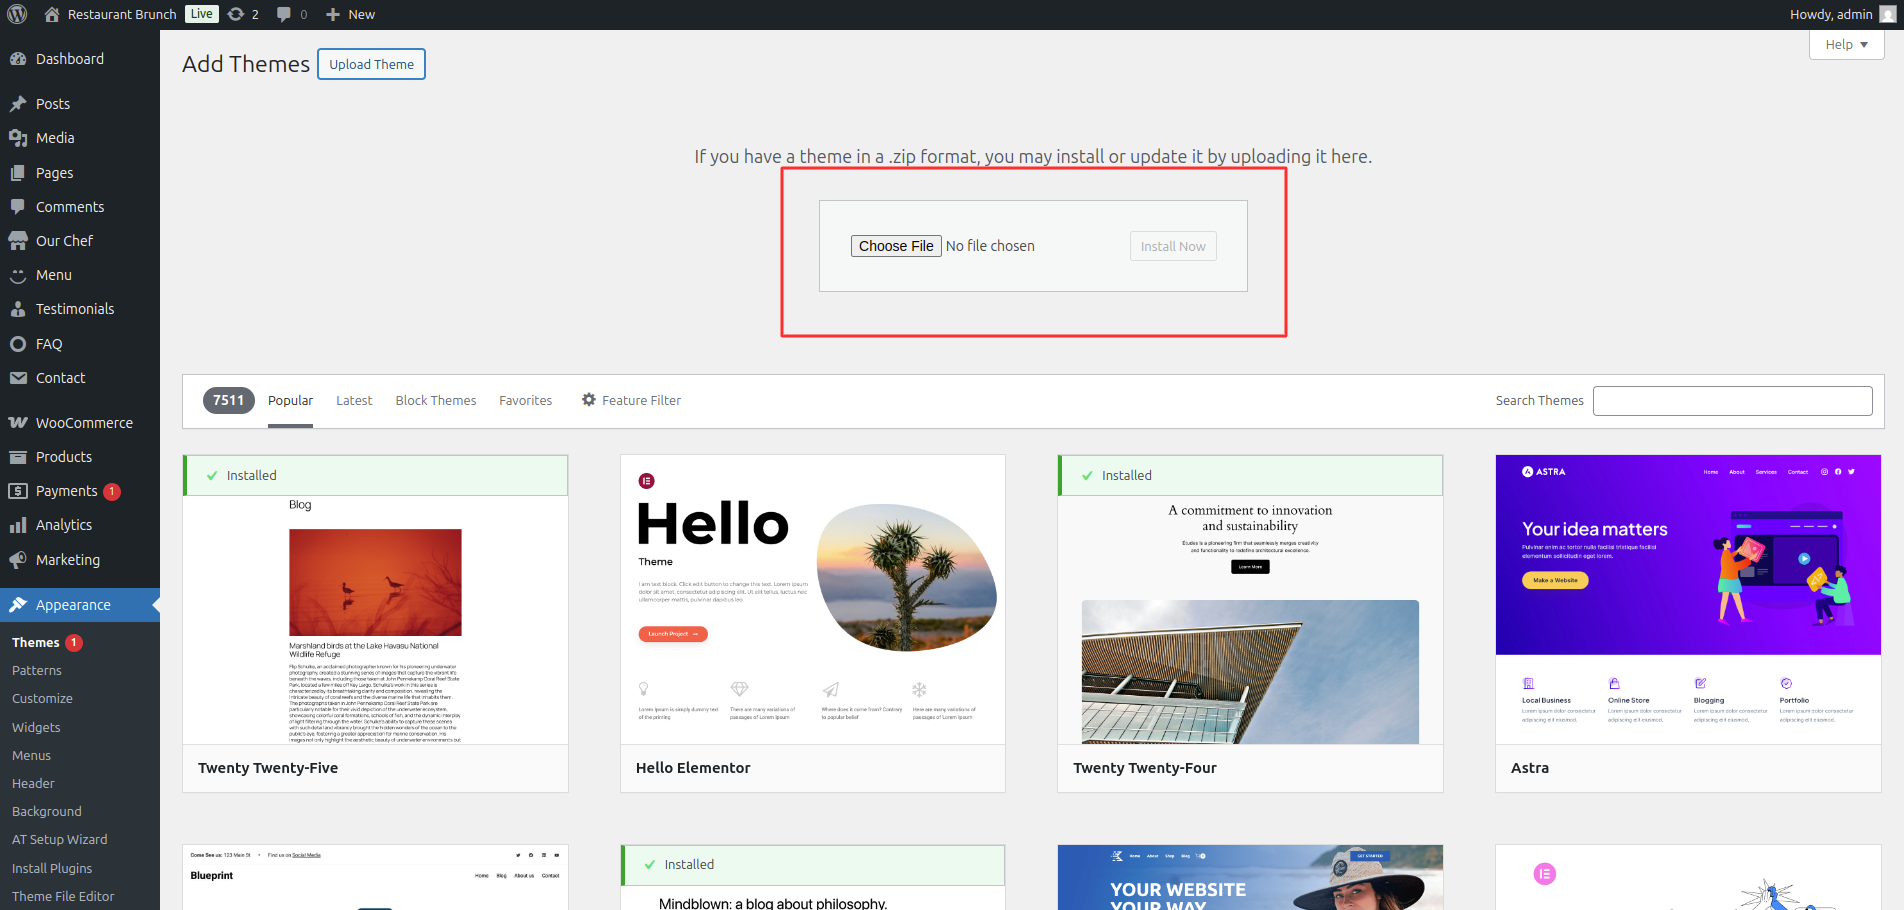Select the Hello Elementor theme thumbnail
1904x910 pixels.
pos(813,600)
